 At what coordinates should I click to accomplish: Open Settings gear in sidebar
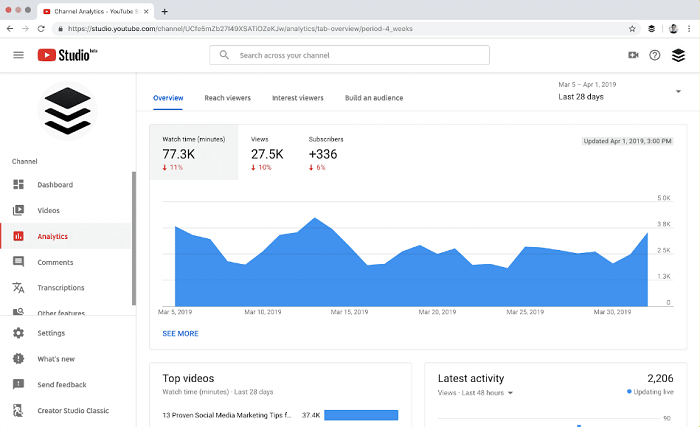(x=50, y=333)
